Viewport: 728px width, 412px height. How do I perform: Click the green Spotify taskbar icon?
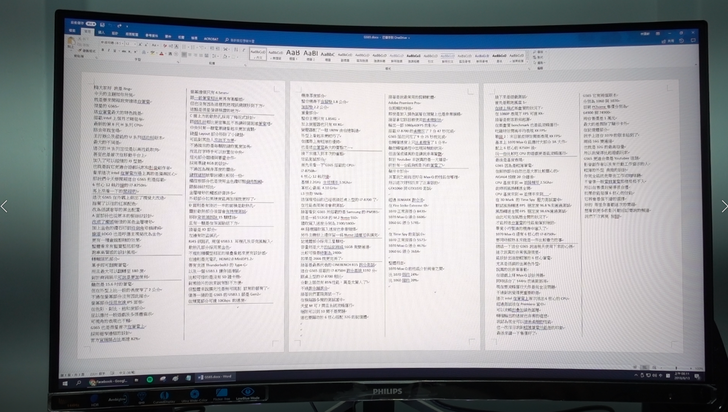point(150,379)
